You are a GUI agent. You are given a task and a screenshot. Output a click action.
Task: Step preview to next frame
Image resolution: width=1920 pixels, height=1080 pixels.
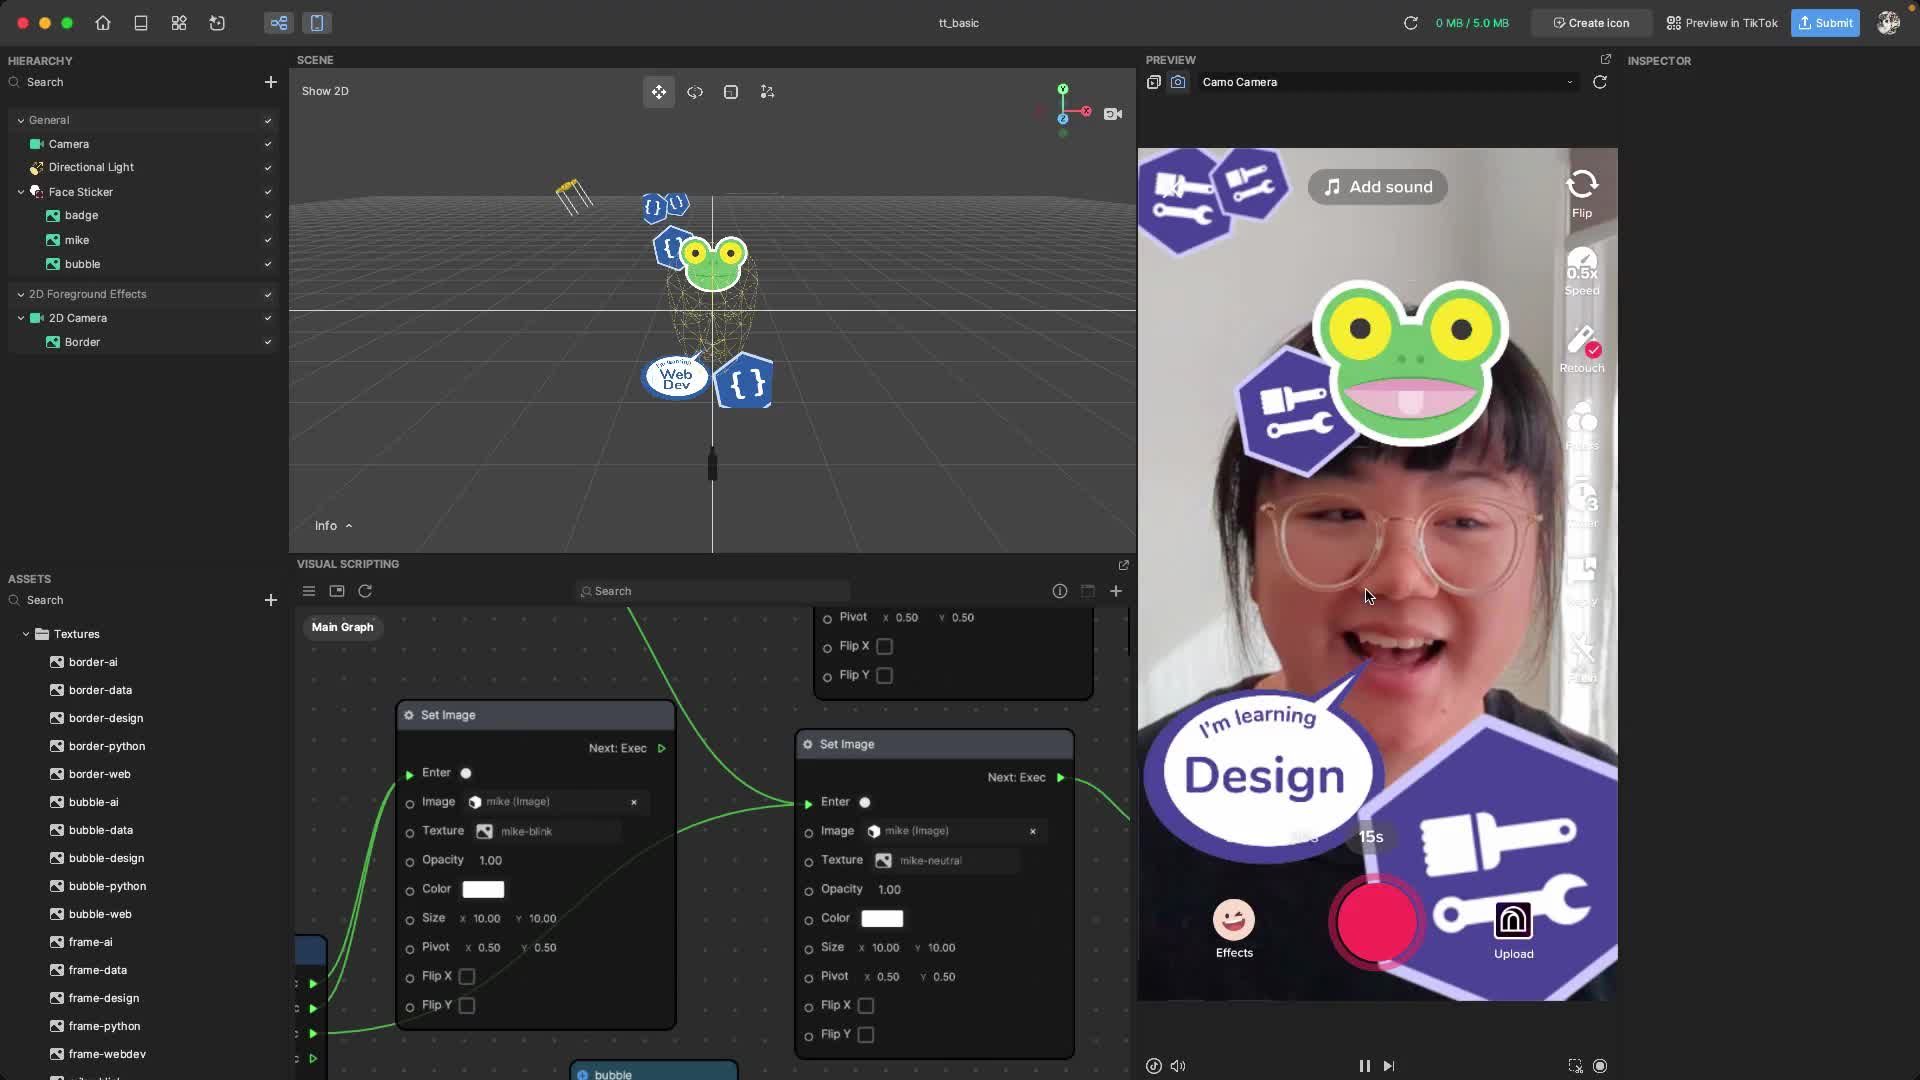[x=1389, y=1066]
